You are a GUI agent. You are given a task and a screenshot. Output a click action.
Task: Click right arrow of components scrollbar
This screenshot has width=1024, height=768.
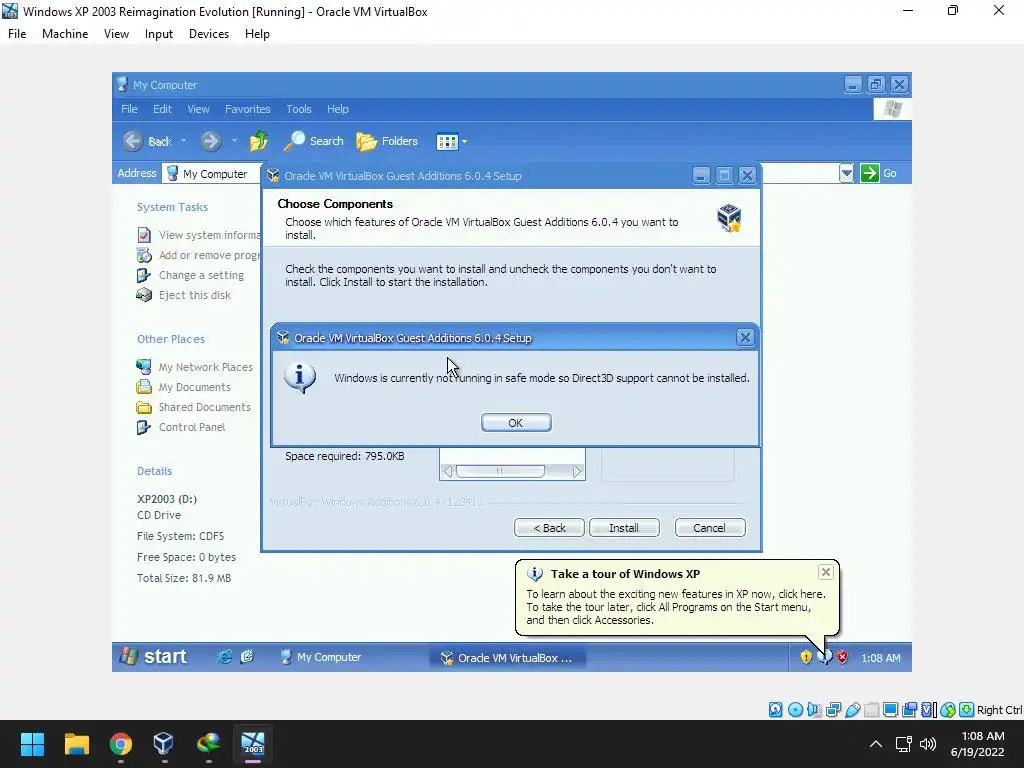coord(577,471)
